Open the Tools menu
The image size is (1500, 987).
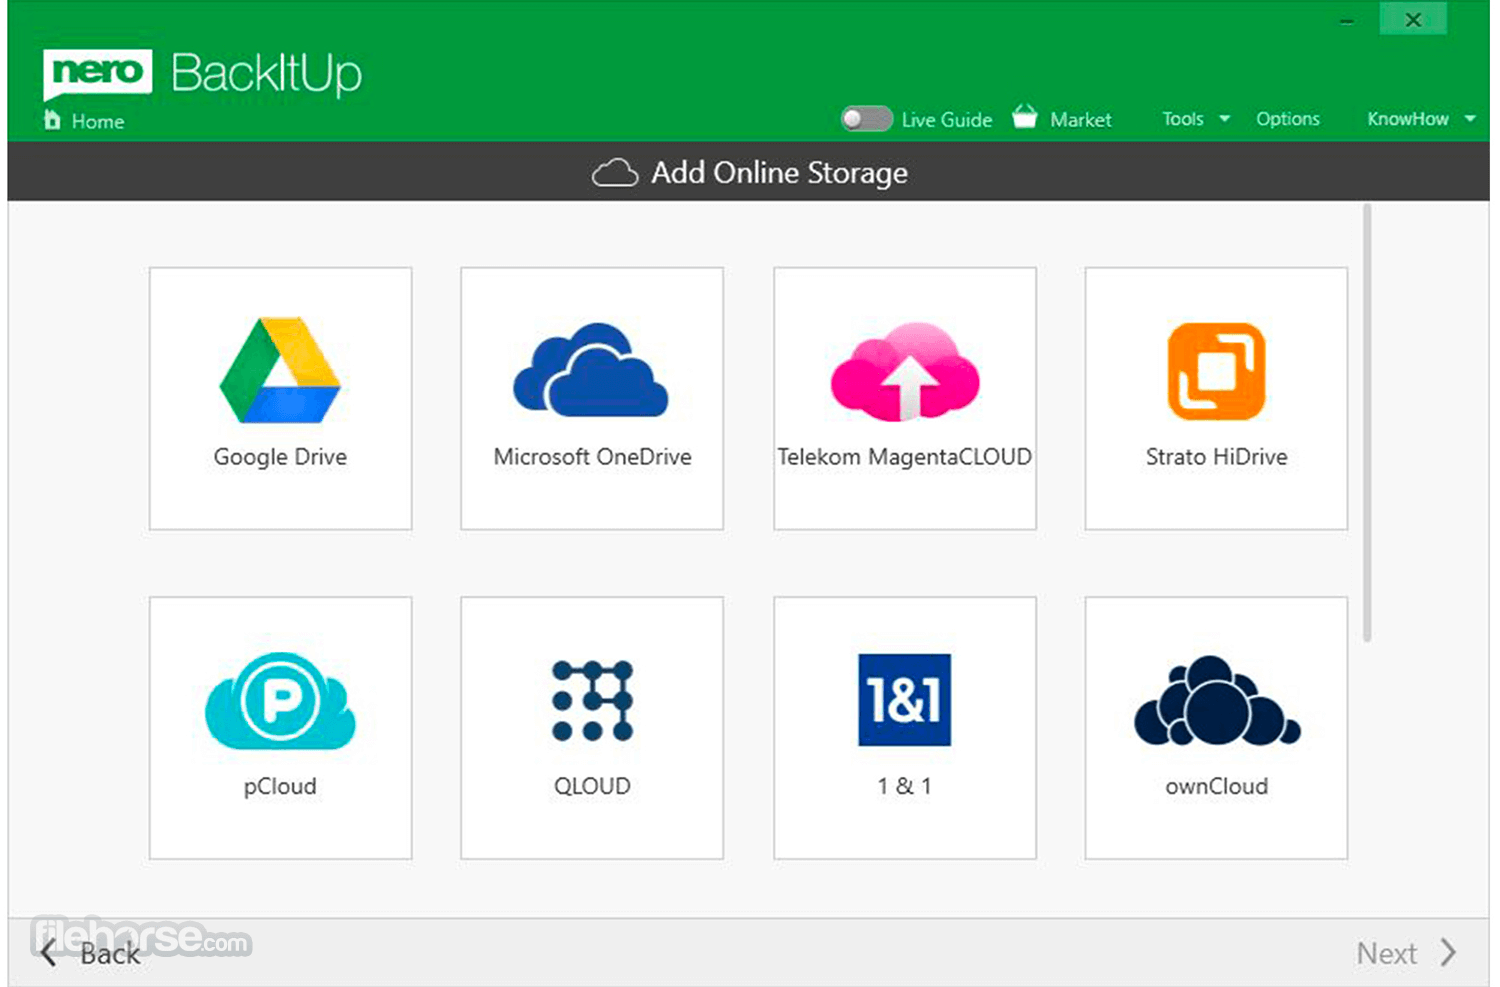coord(1183,119)
